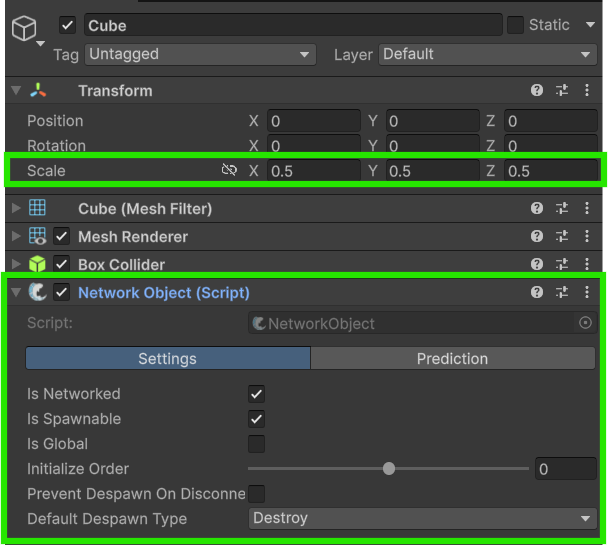Expand the Box Collider foldout
This screenshot has height=545, width=608.
click(16, 264)
